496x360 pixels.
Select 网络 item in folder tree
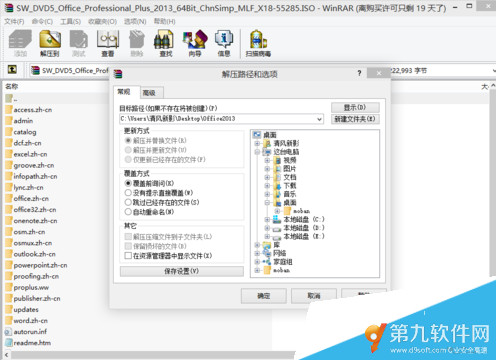(x=275, y=253)
